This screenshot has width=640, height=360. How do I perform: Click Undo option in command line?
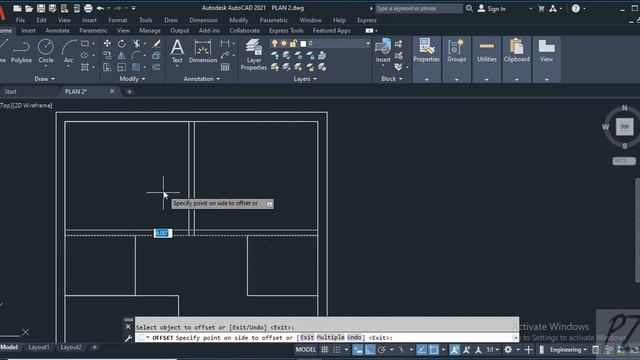[x=354, y=338]
